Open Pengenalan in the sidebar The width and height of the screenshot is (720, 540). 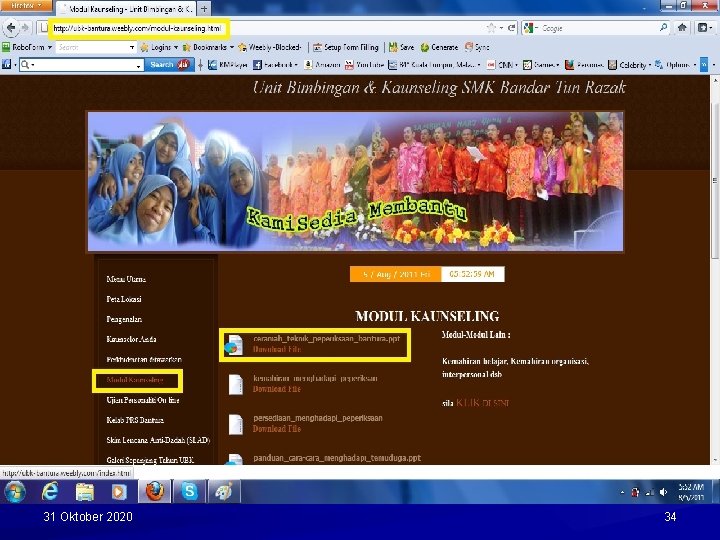click(124, 319)
